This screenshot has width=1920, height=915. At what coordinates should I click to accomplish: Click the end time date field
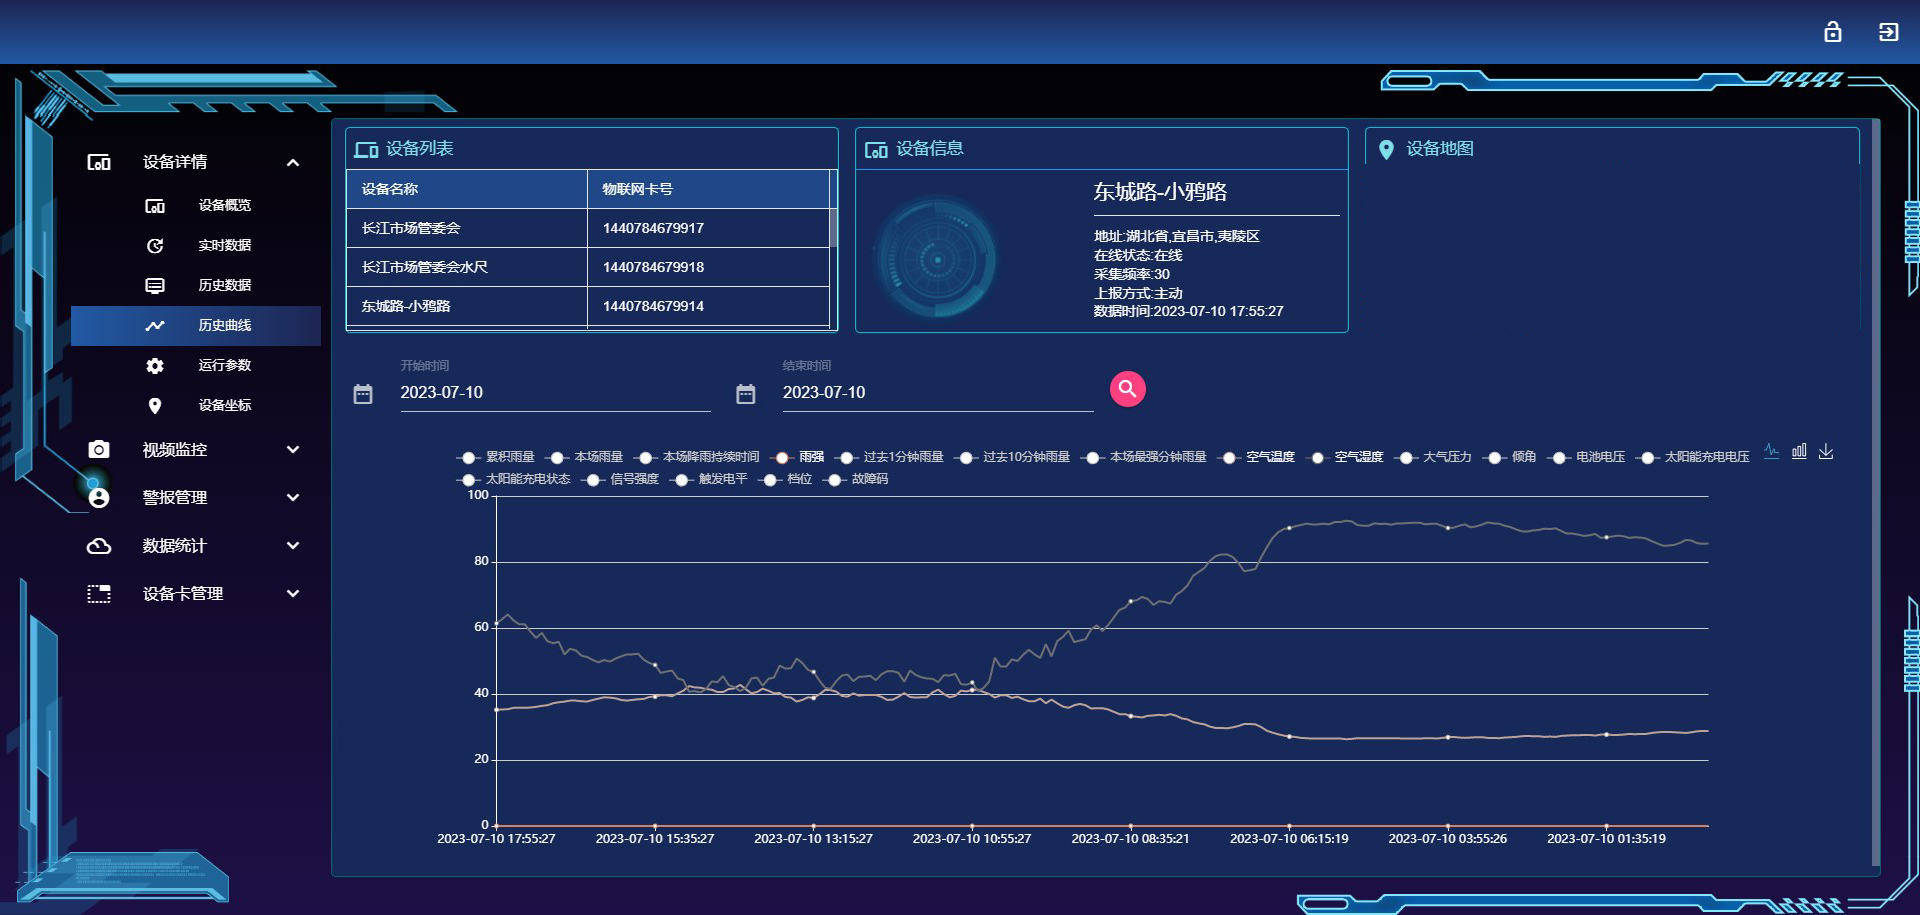(x=937, y=392)
